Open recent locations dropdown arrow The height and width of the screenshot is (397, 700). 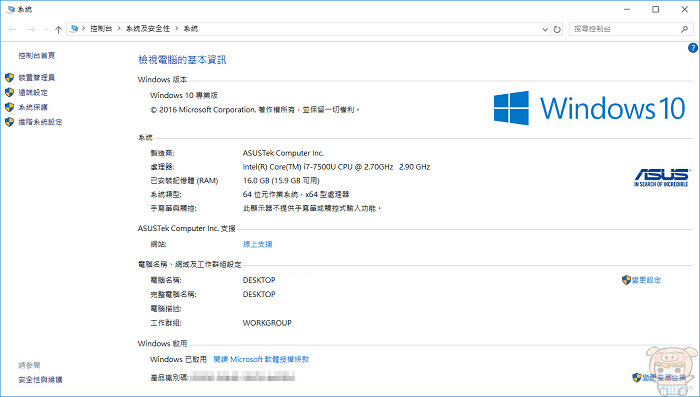pos(46,29)
